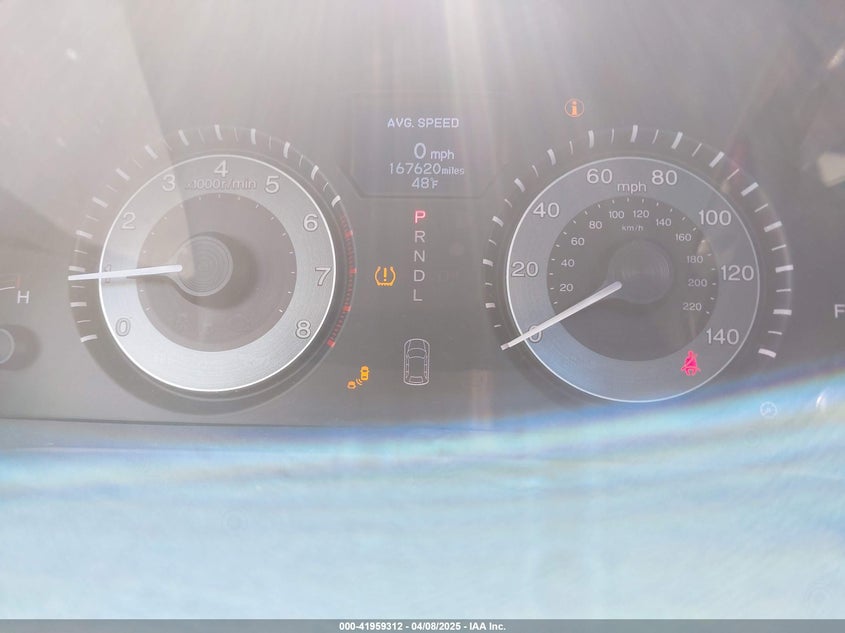Click the 140 mph mark on speedometer
The image size is (845, 633).
(x=722, y=337)
